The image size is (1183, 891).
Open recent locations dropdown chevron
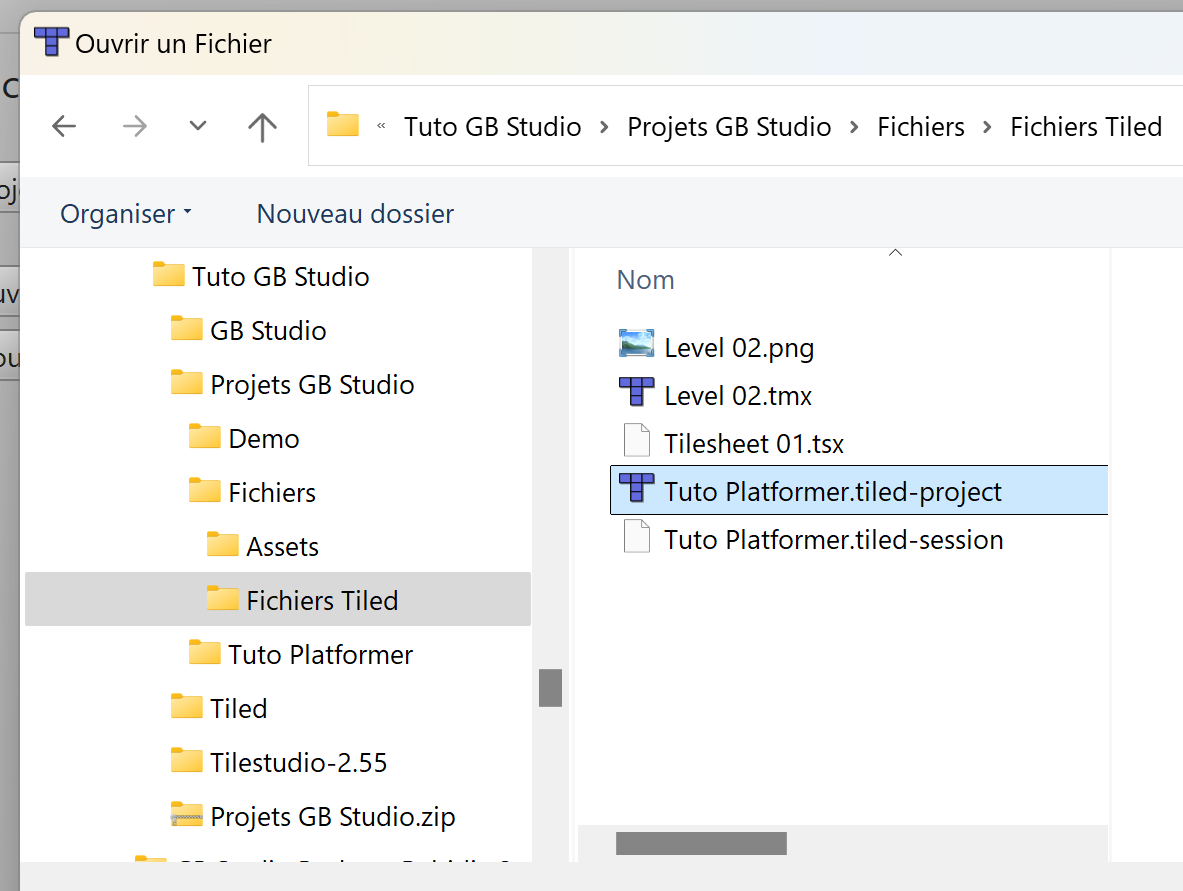(x=198, y=126)
